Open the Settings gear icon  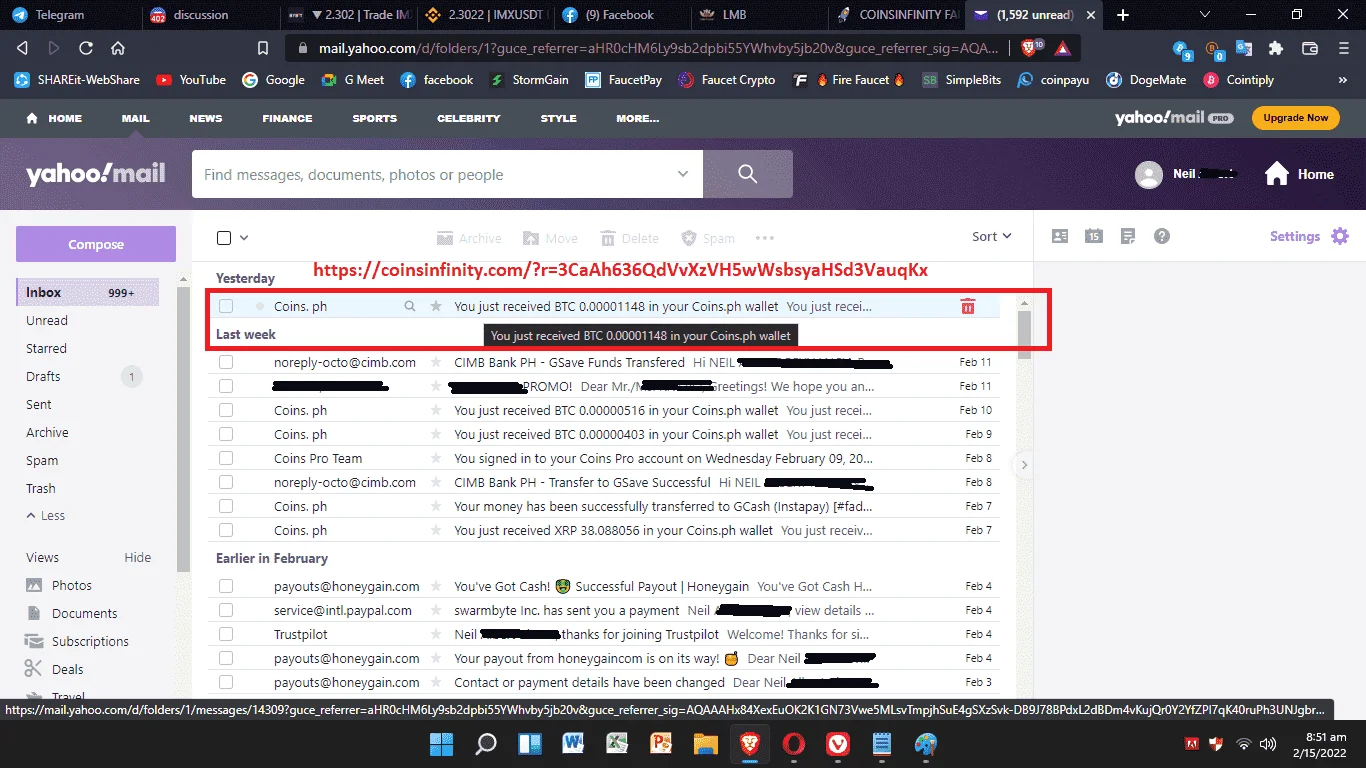click(x=1340, y=236)
